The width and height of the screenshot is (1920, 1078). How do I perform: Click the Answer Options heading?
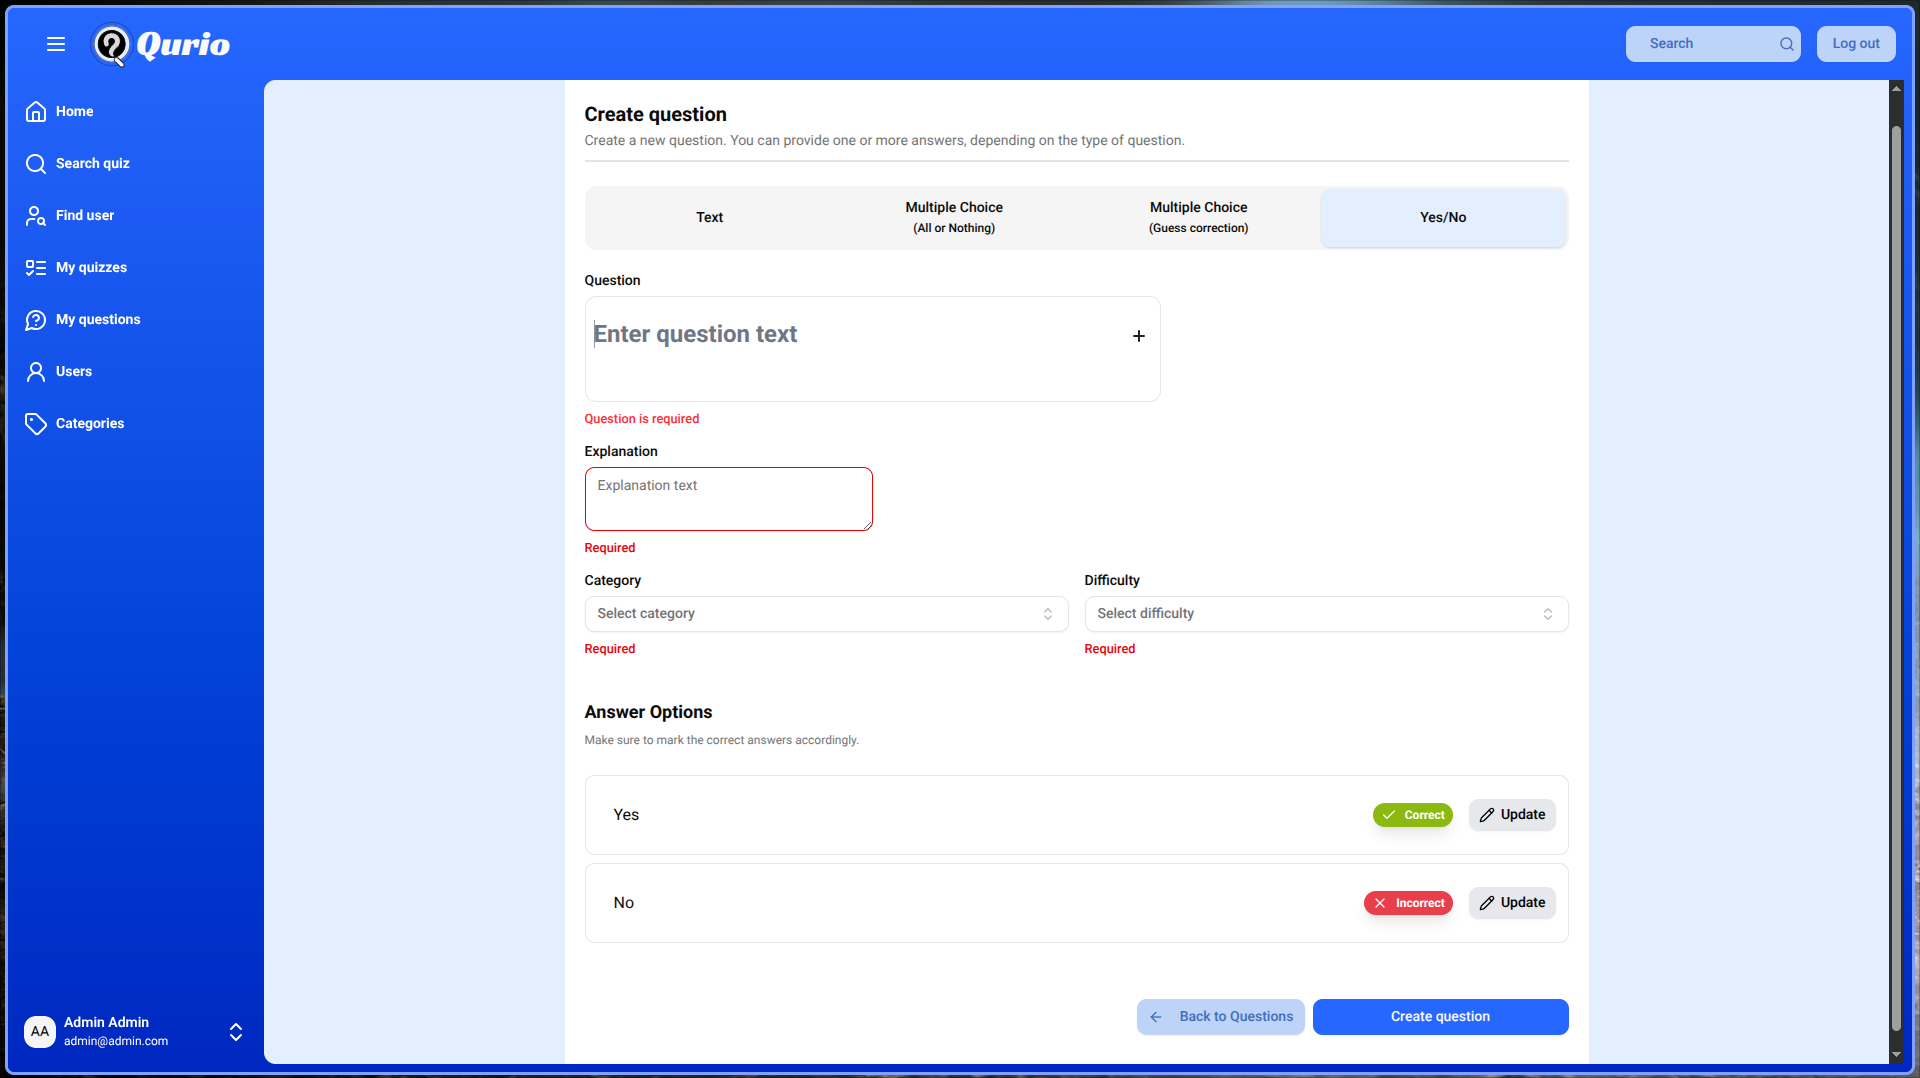648,712
